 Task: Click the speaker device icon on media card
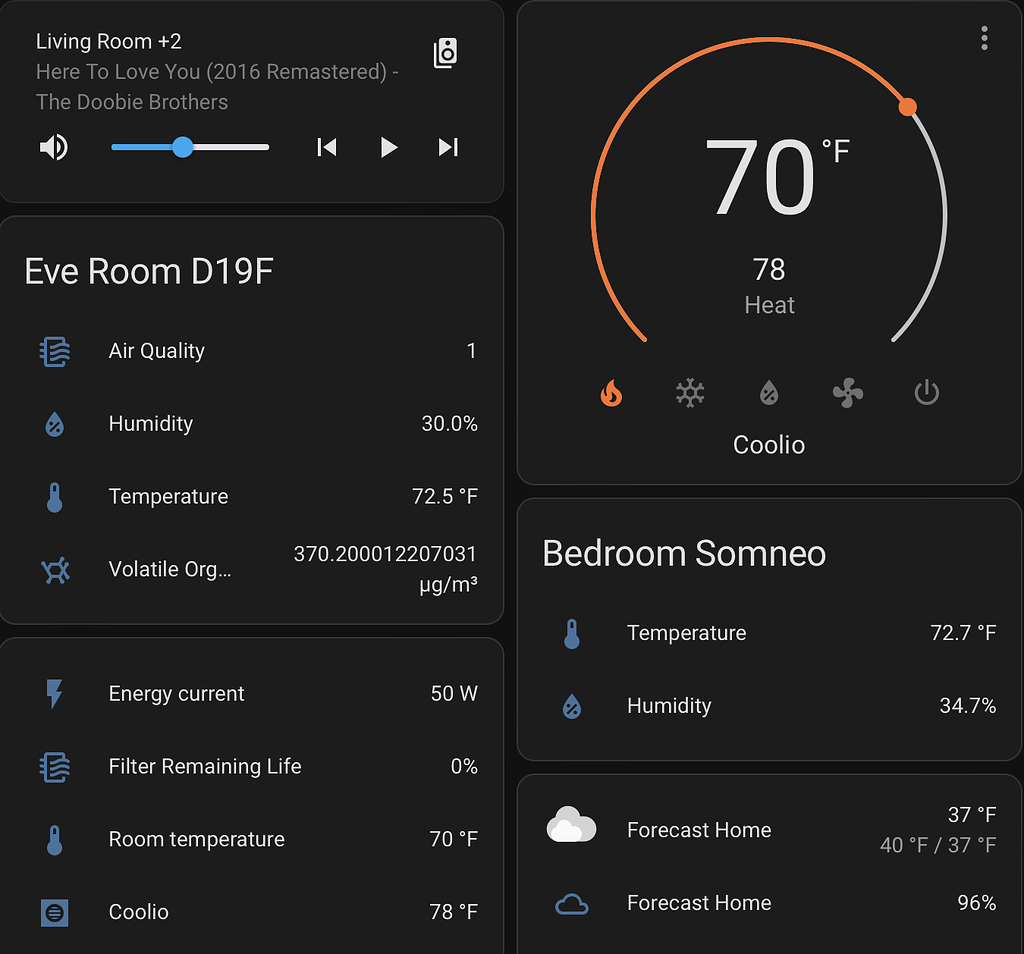(444, 53)
